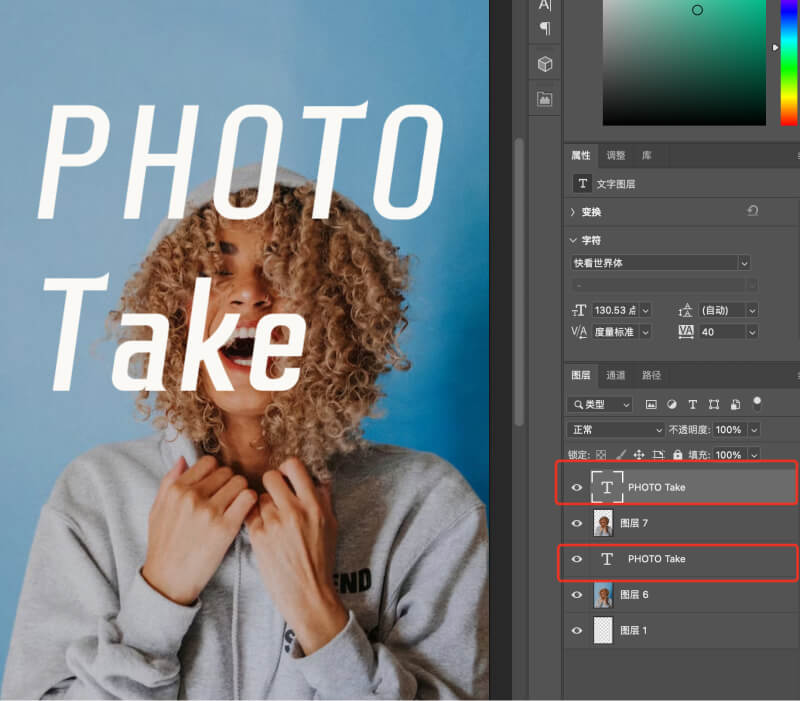Image resolution: width=800 pixels, height=701 pixels.
Task: Click the reset transform arrow icon
Action: pyautogui.click(x=752, y=212)
